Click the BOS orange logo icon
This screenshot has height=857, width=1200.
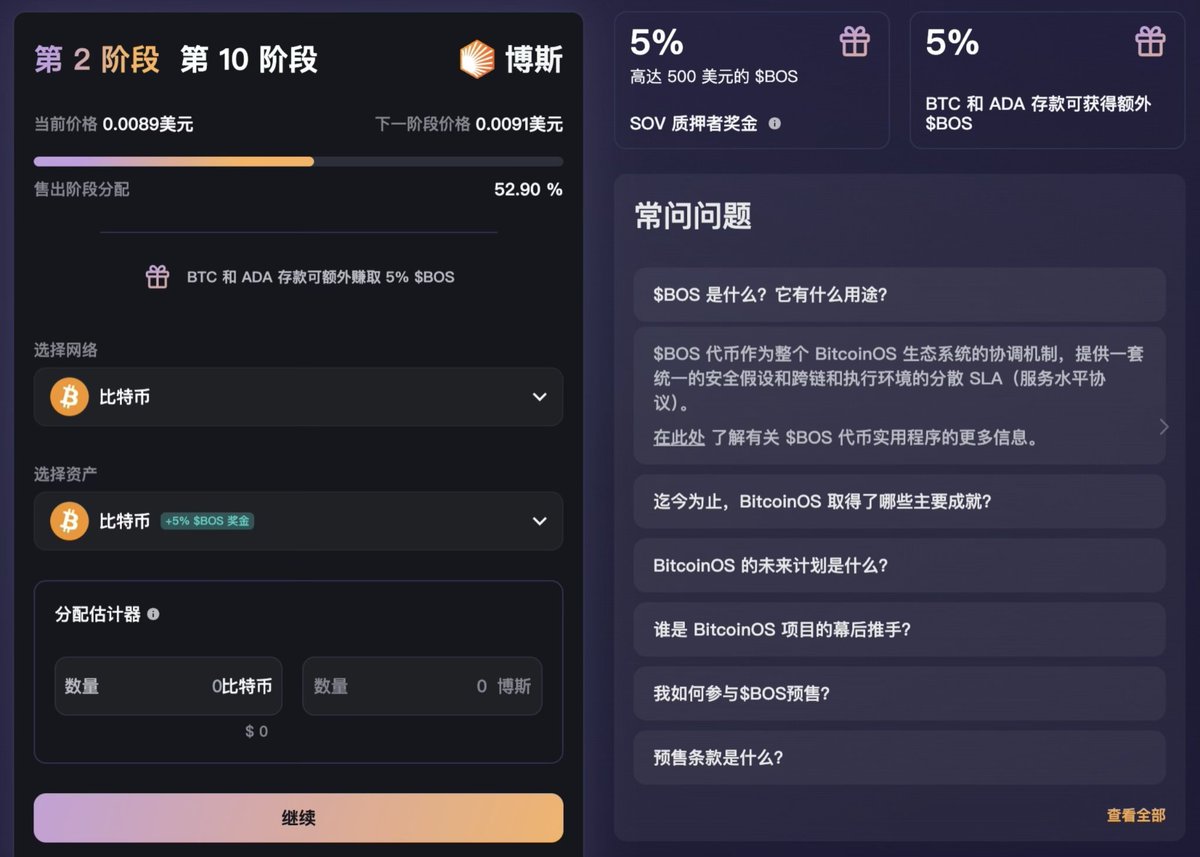477,59
